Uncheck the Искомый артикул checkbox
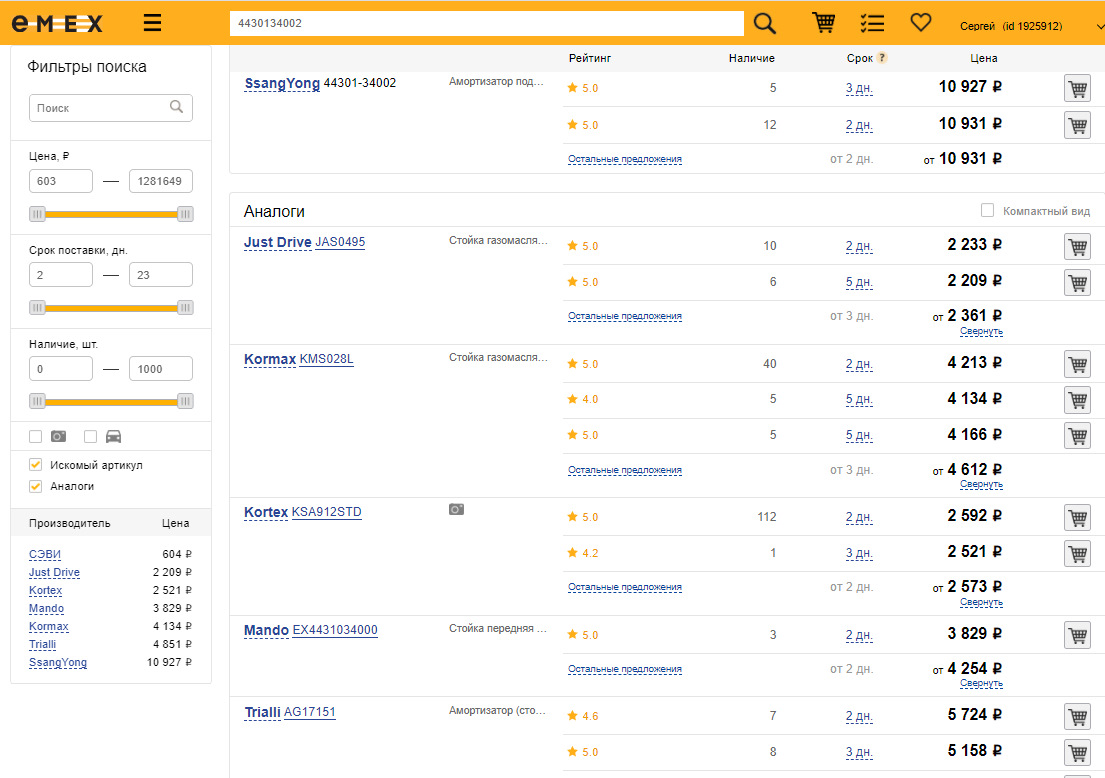This screenshot has height=778, width=1105. tap(36, 465)
